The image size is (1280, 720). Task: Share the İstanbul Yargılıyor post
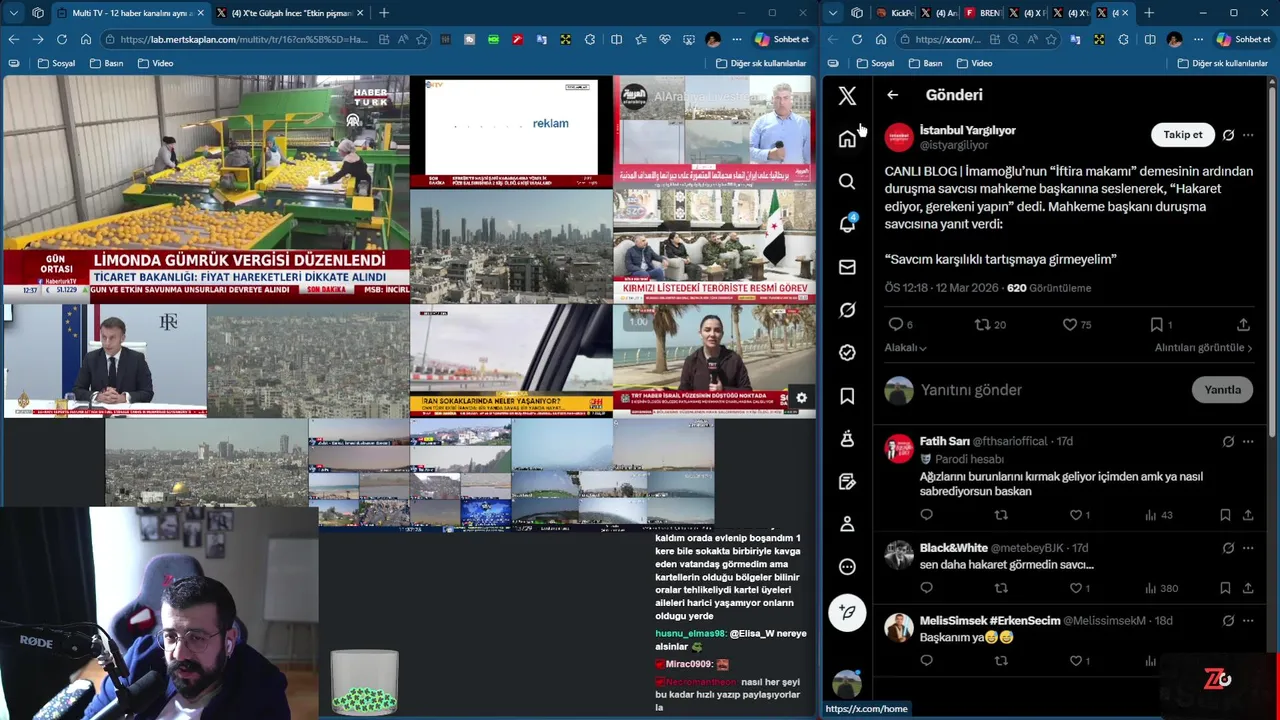[x=1243, y=324]
